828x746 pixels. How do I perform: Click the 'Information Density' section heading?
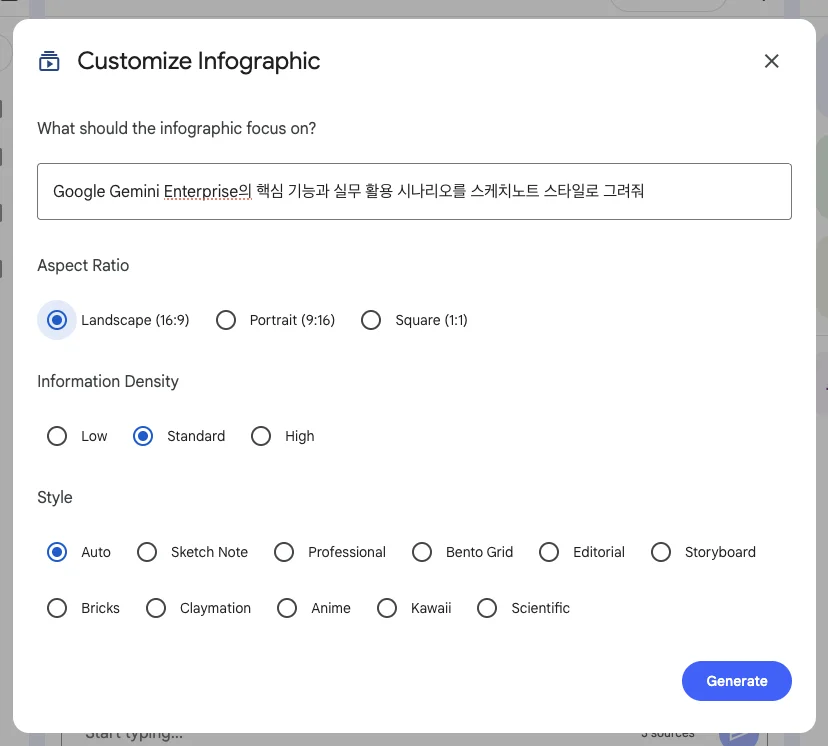[x=108, y=381]
